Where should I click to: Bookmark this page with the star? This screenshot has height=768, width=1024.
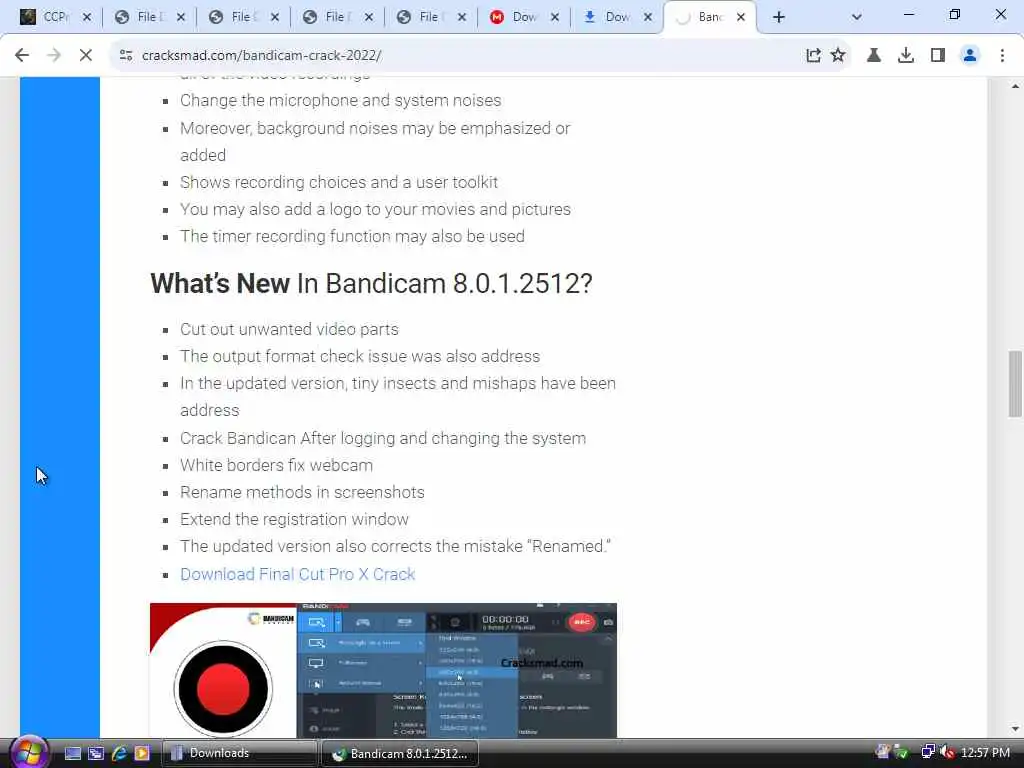pyautogui.click(x=838, y=56)
